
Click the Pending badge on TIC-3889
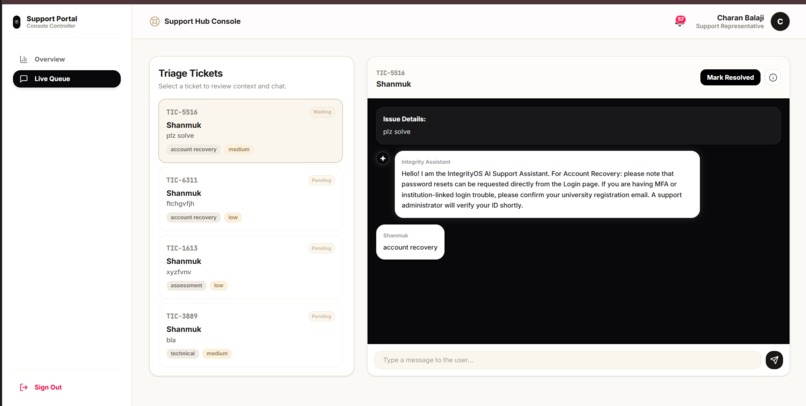pyautogui.click(x=322, y=316)
